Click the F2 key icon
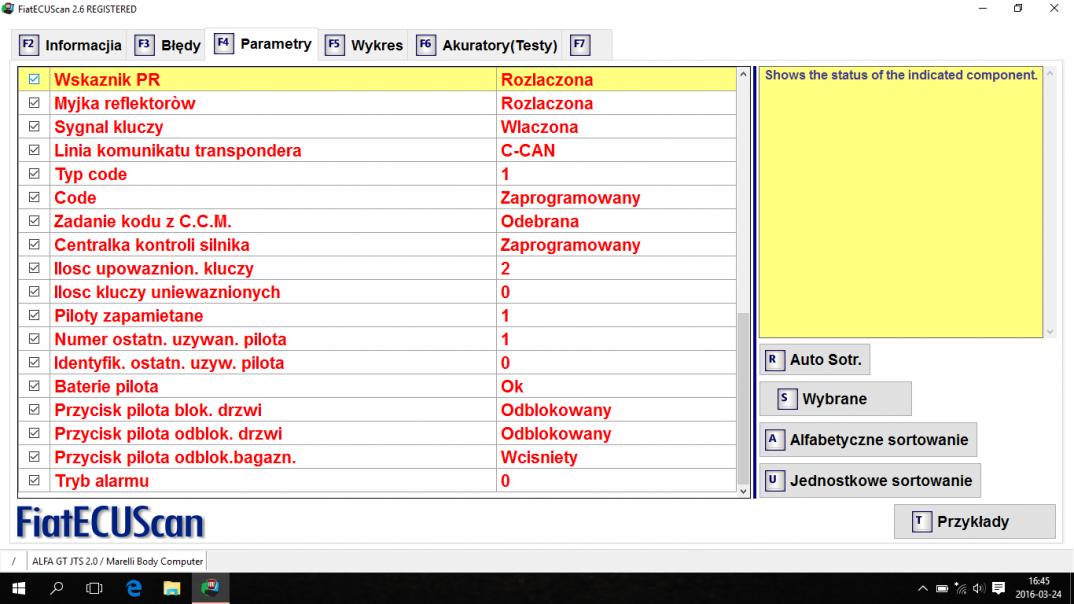Screen dimensions: 1074x604 point(28,45)
